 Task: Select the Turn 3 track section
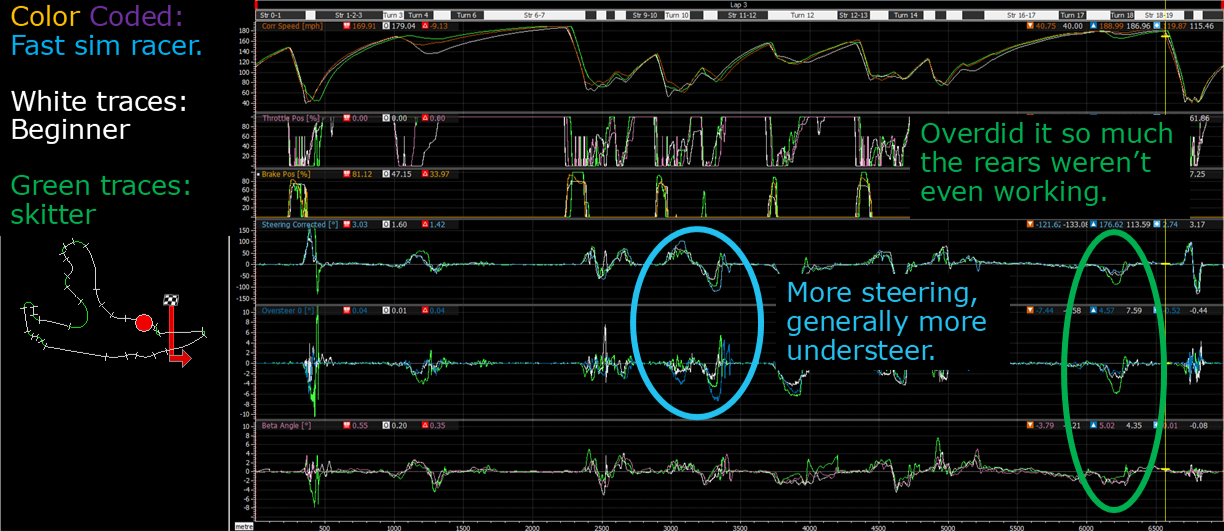click(393, 16)
